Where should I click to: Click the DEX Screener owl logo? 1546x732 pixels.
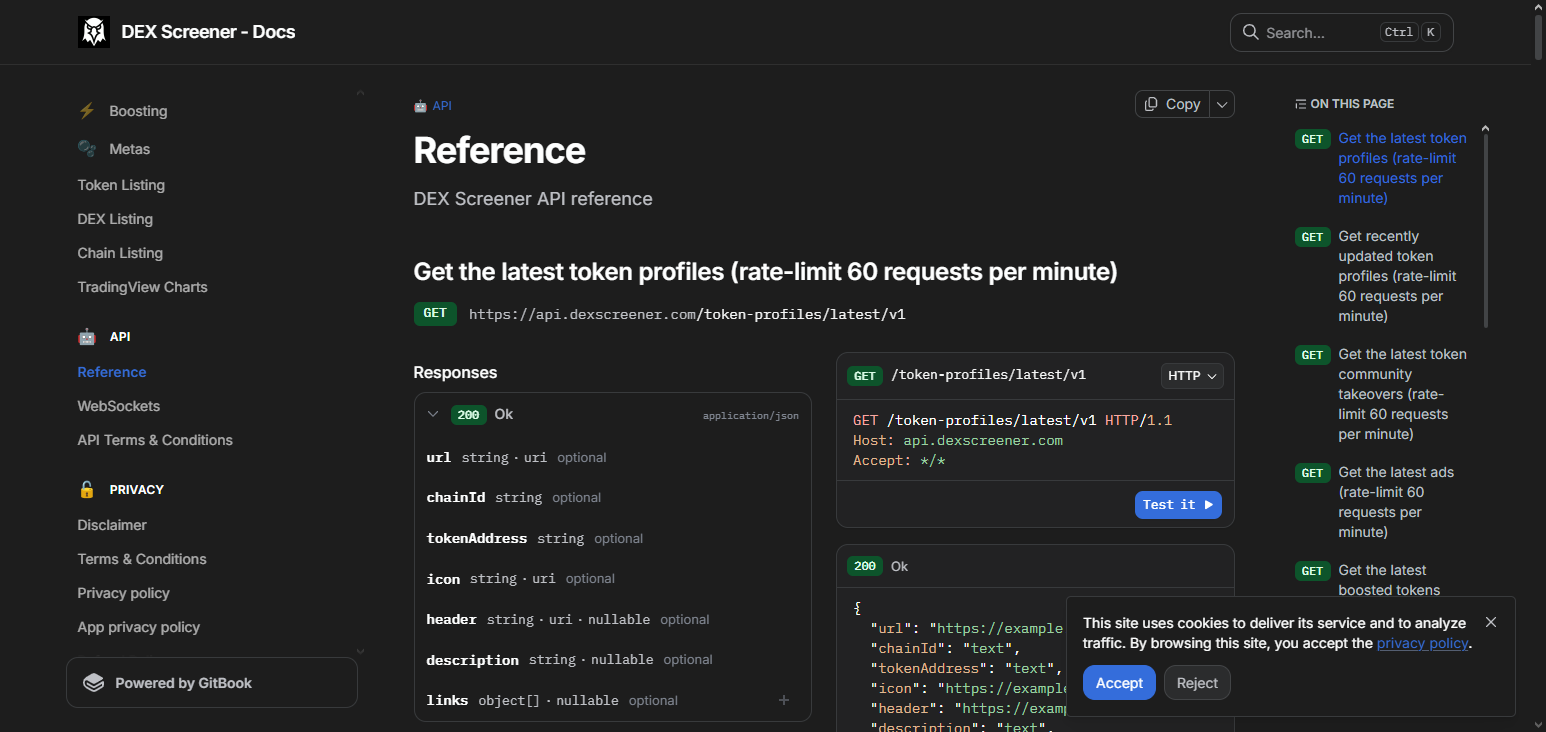click(94, 32)
